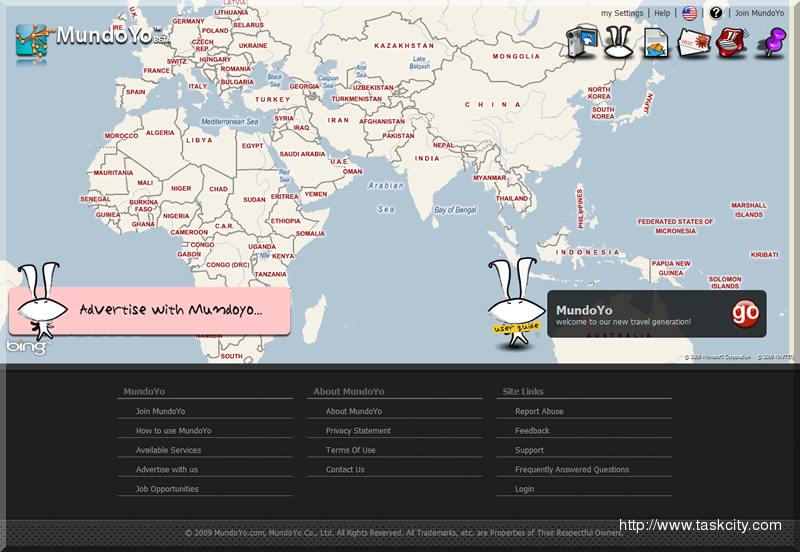Click the US flag language icon
800x552 pixels.
click(x=690, y=13)
